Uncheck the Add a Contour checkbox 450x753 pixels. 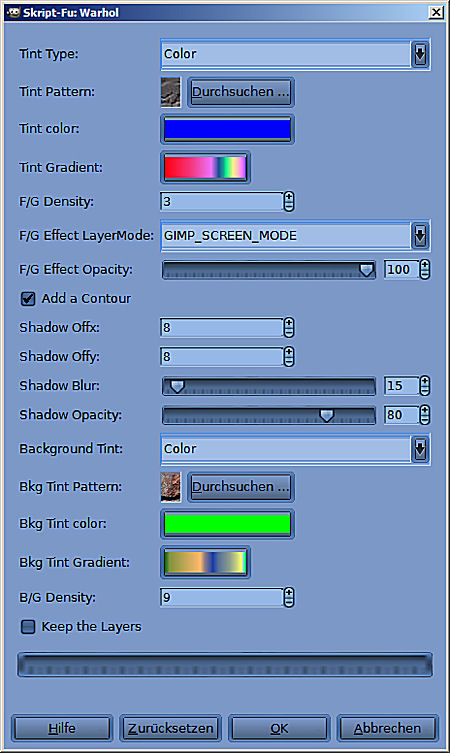click(x=28, y=299)
